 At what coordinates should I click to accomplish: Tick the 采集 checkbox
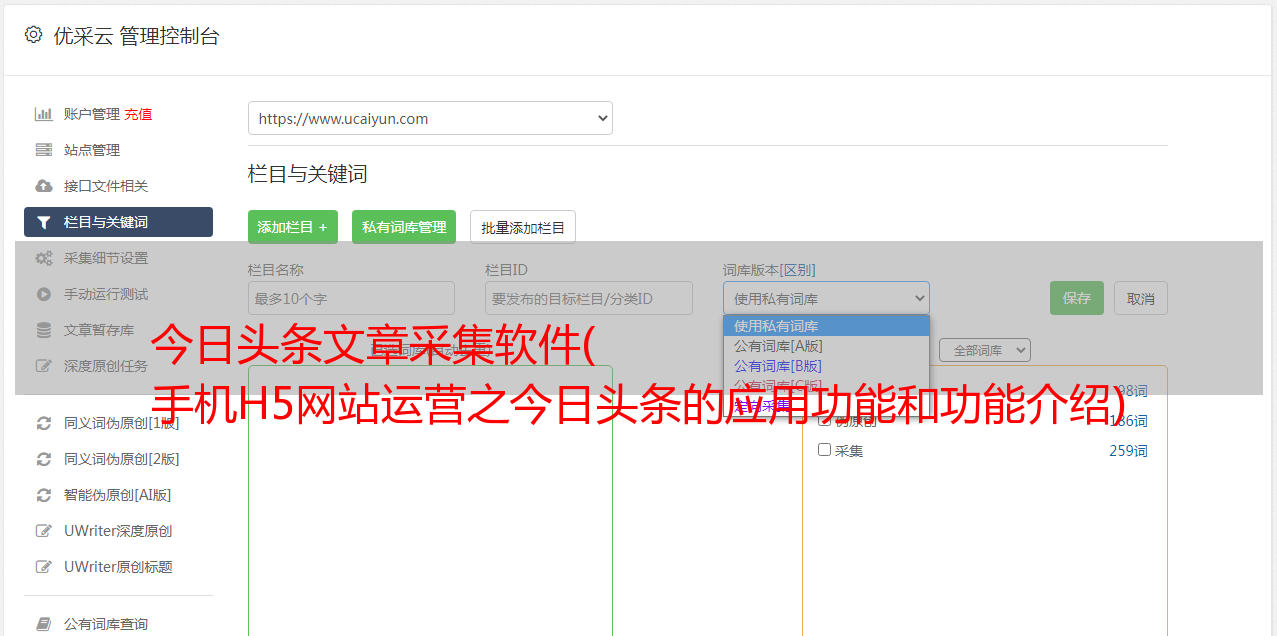pos(825,450)
